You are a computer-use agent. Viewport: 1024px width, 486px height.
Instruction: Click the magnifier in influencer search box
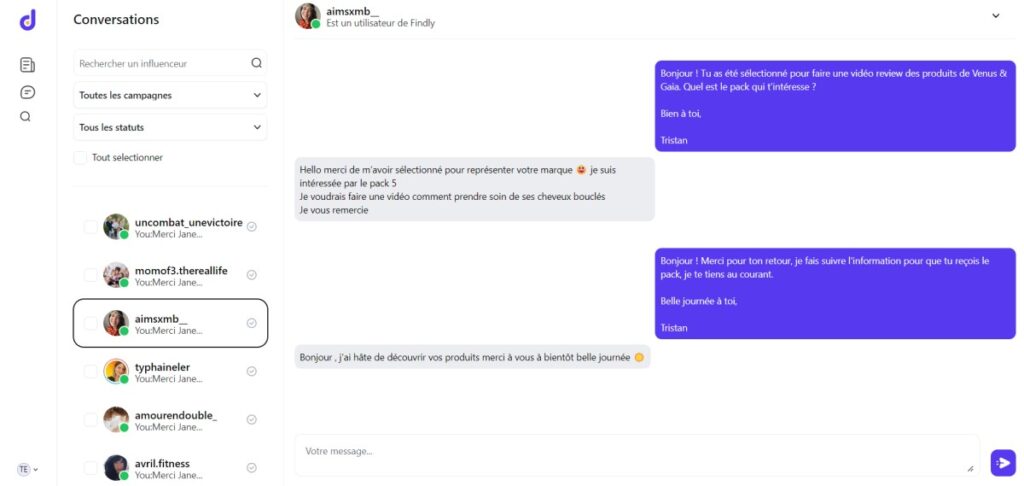click(x=256, y=63)
